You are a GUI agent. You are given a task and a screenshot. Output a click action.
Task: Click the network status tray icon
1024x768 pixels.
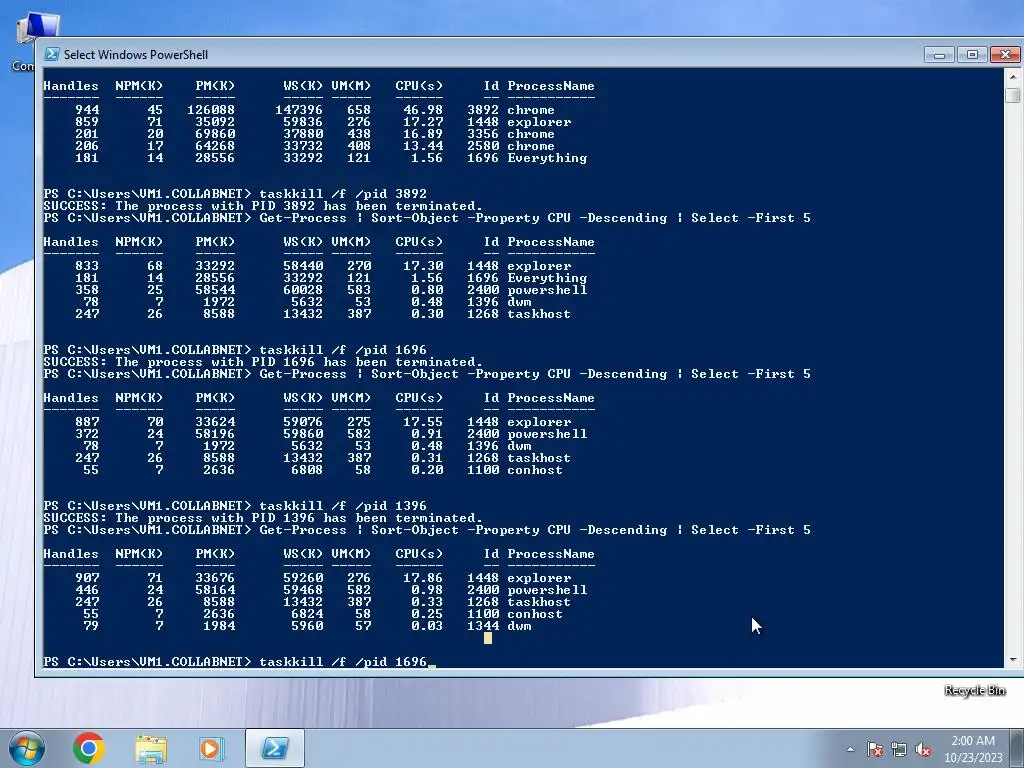pos(899,749)
